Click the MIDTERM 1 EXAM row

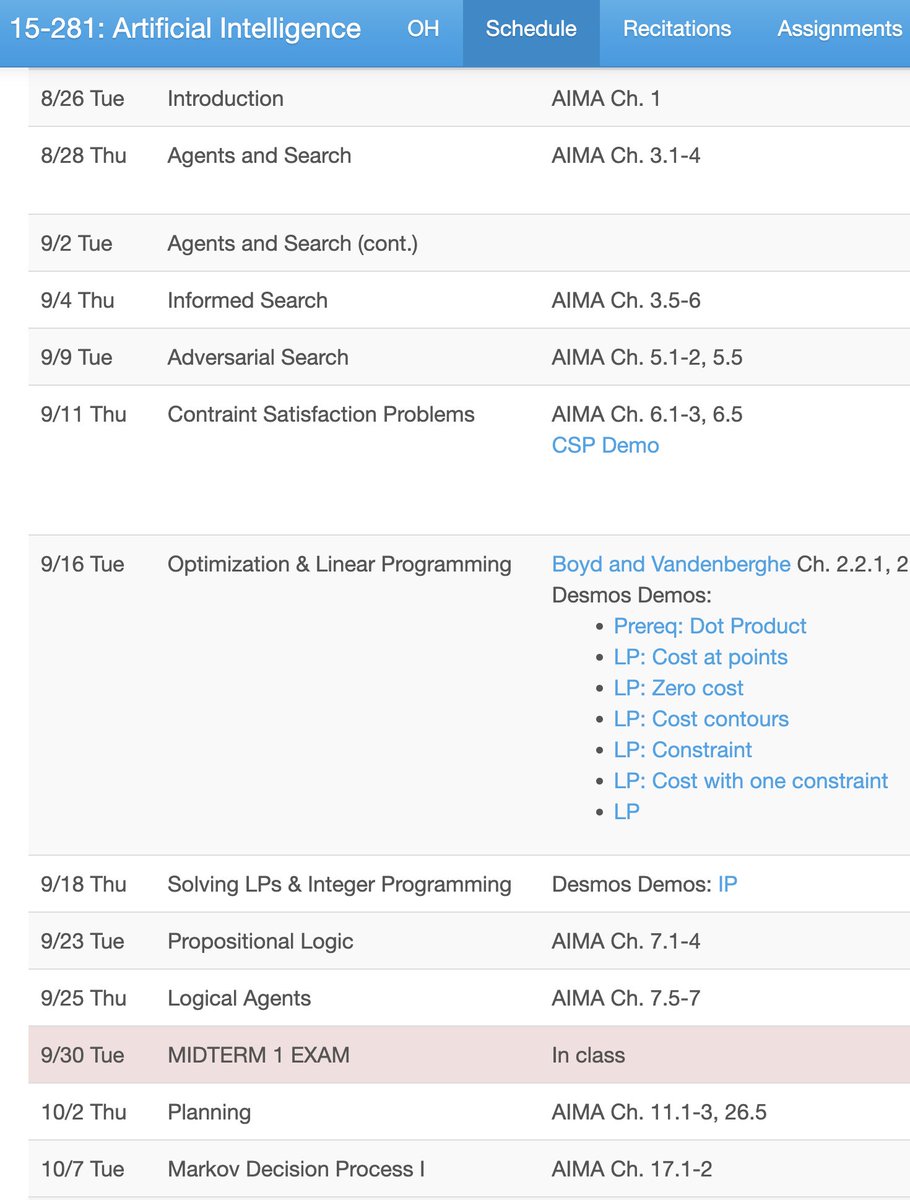click(258, 1055)
